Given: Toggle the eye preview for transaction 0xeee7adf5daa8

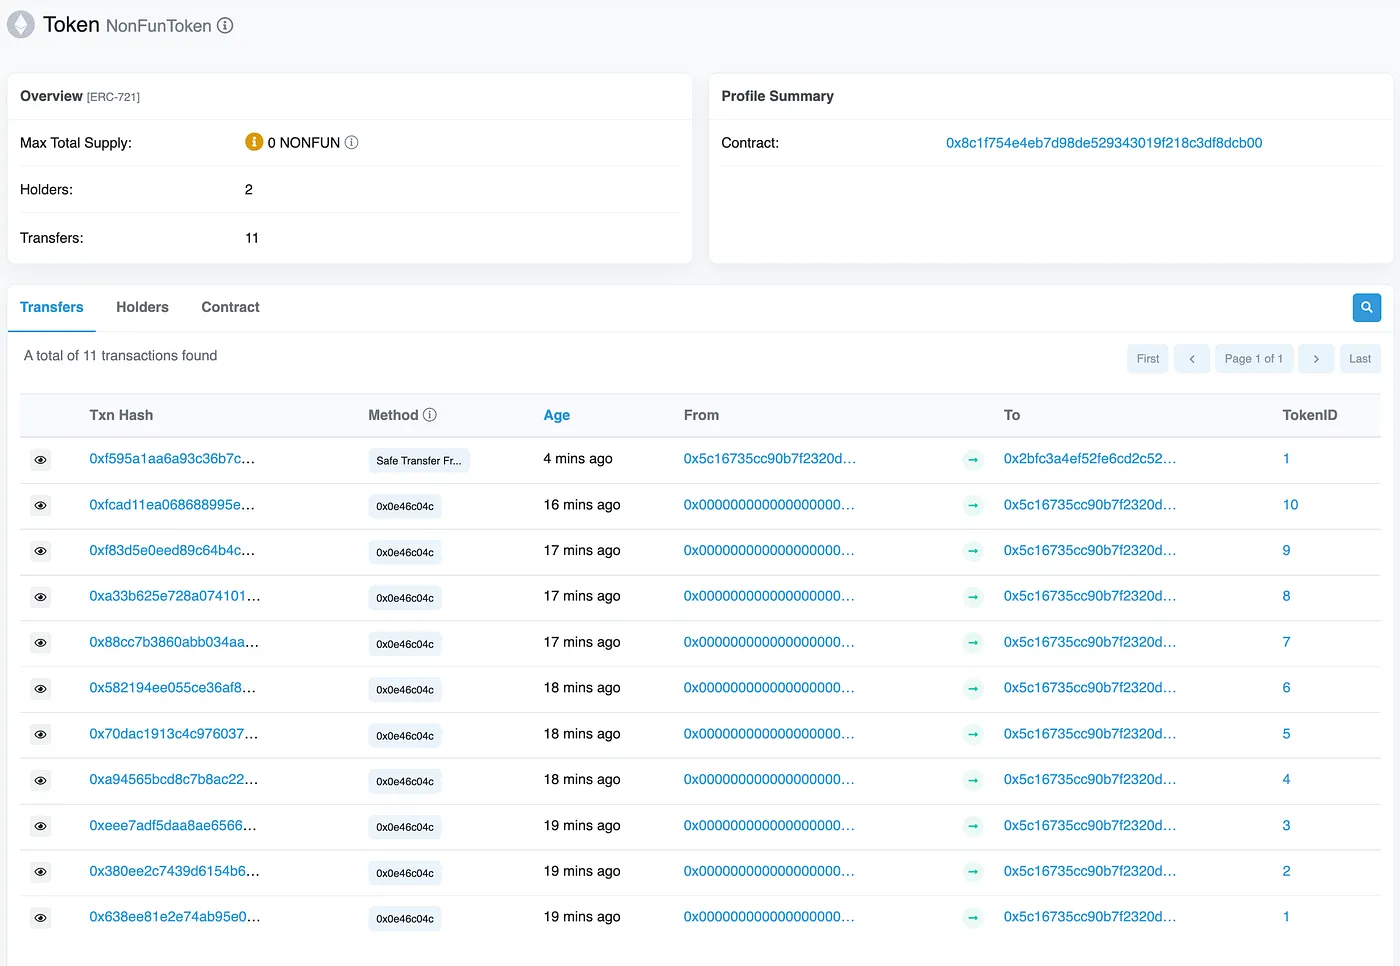Looking at the screenshot, I should pyautogui.click(x=40, y=827).
